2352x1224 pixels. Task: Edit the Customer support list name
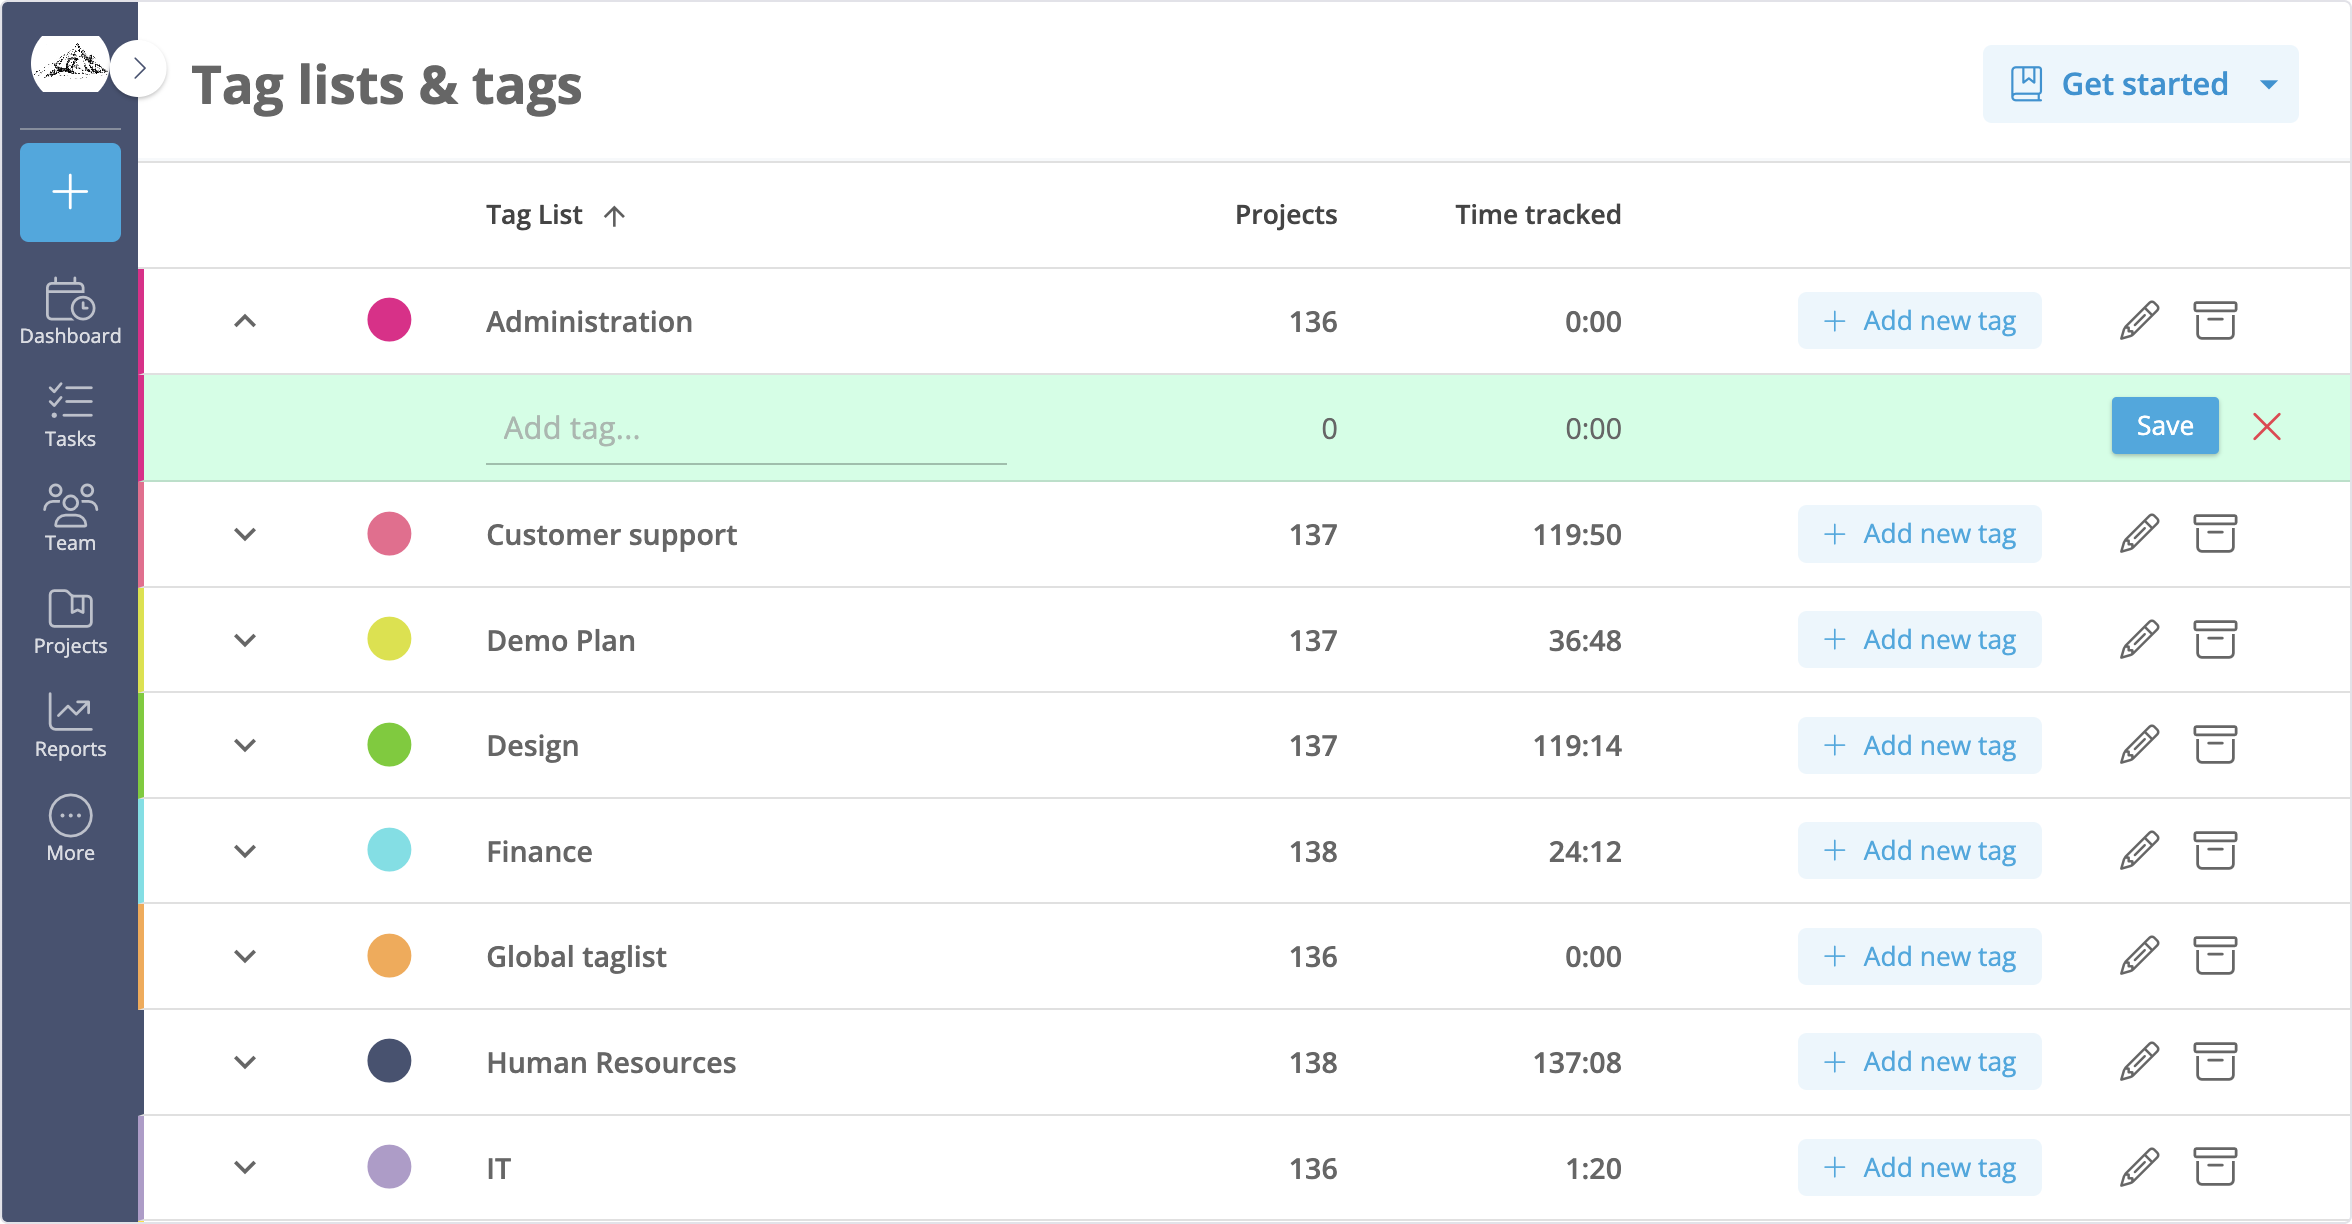[2138, 533]
